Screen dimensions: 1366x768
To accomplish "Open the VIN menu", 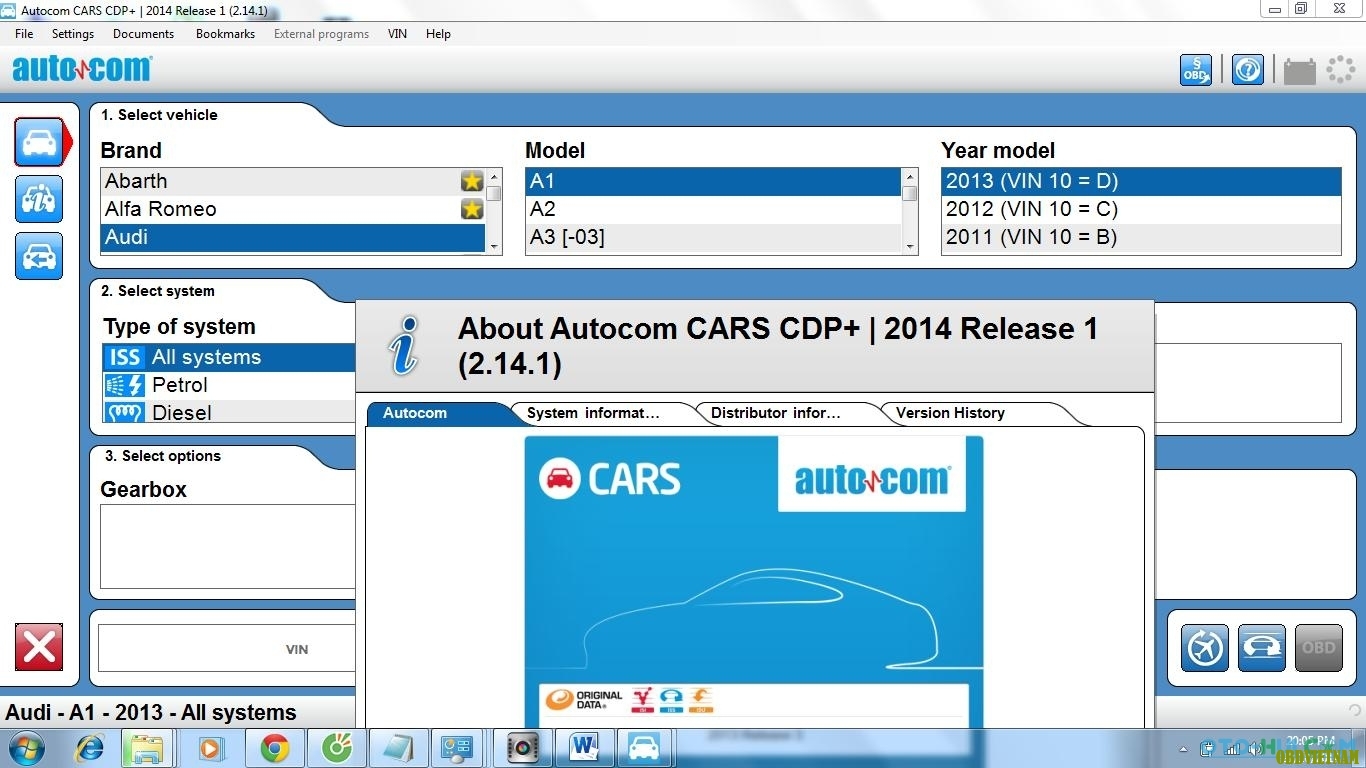I will pos(397,33).
